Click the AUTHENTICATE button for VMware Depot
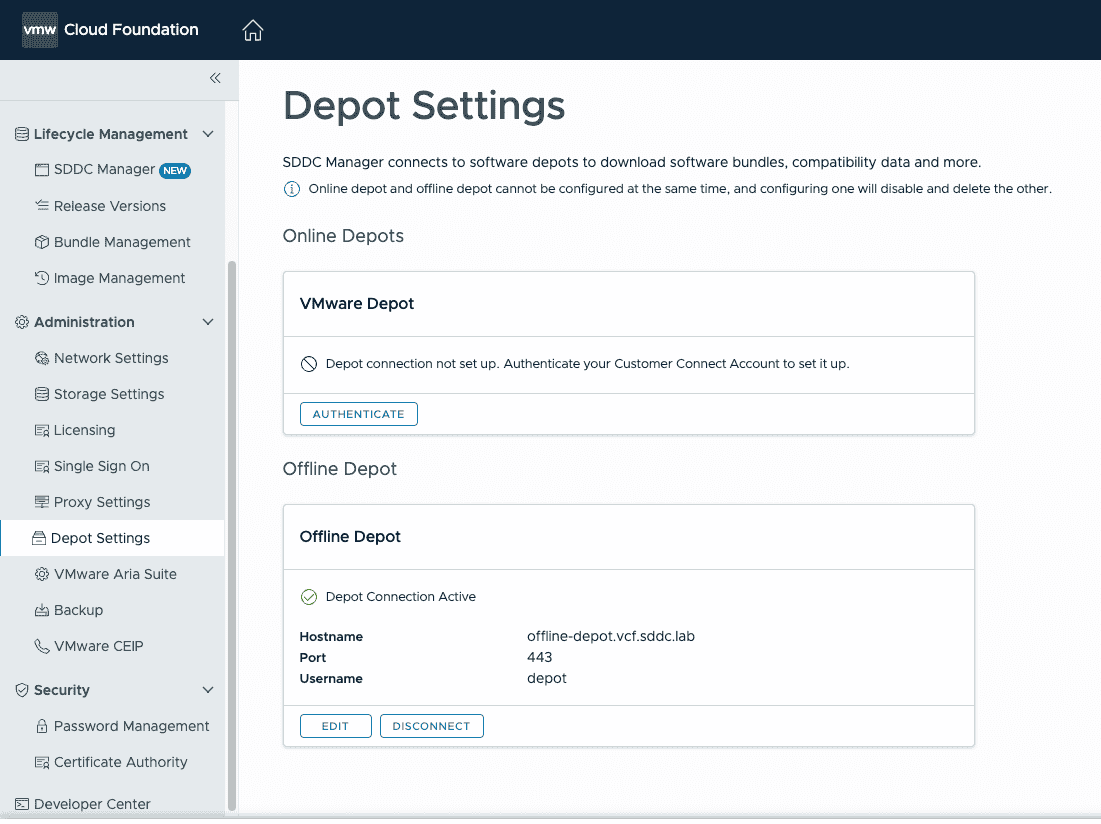 click(358, 413)
